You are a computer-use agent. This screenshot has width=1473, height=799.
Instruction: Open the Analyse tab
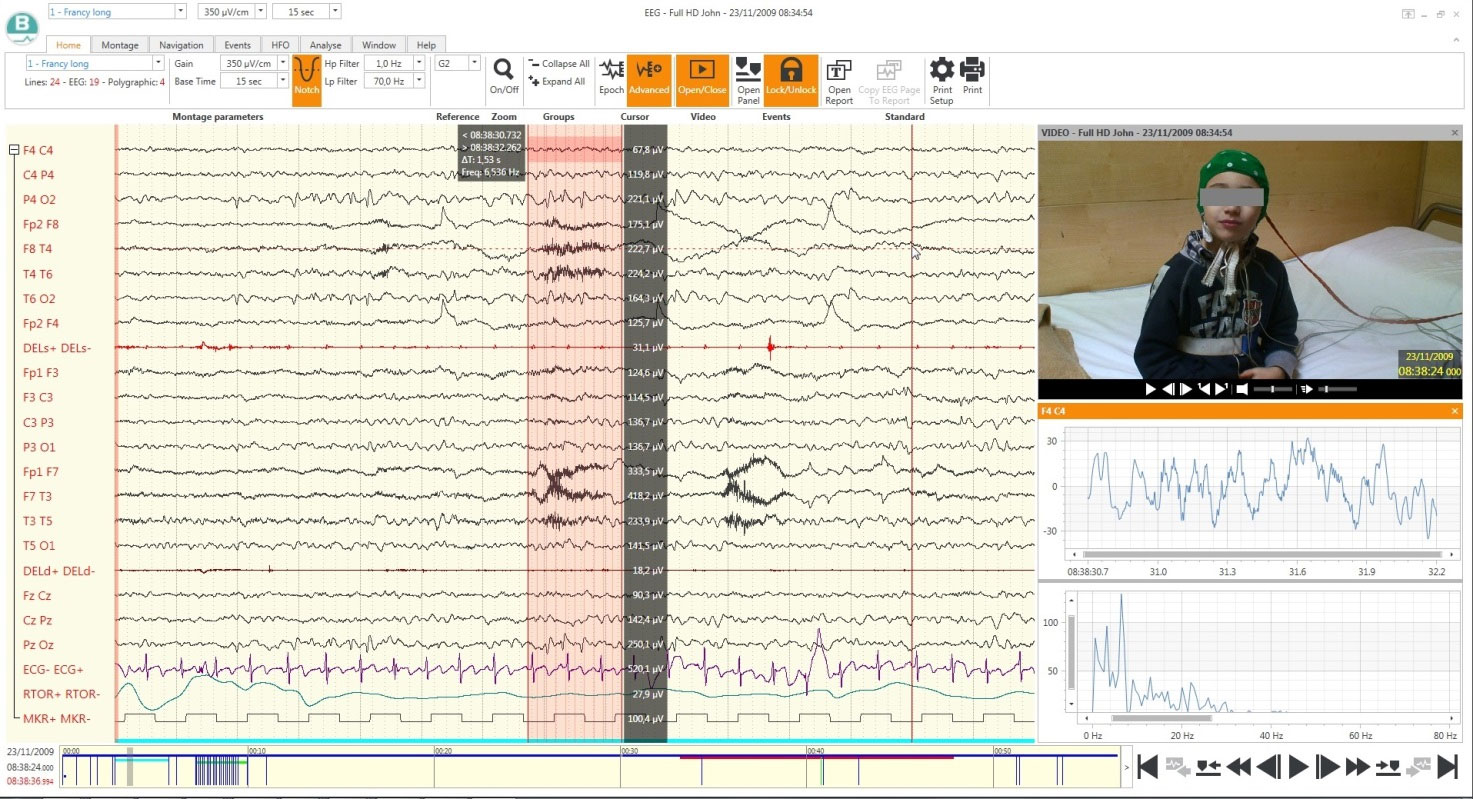tap(326, 45)
